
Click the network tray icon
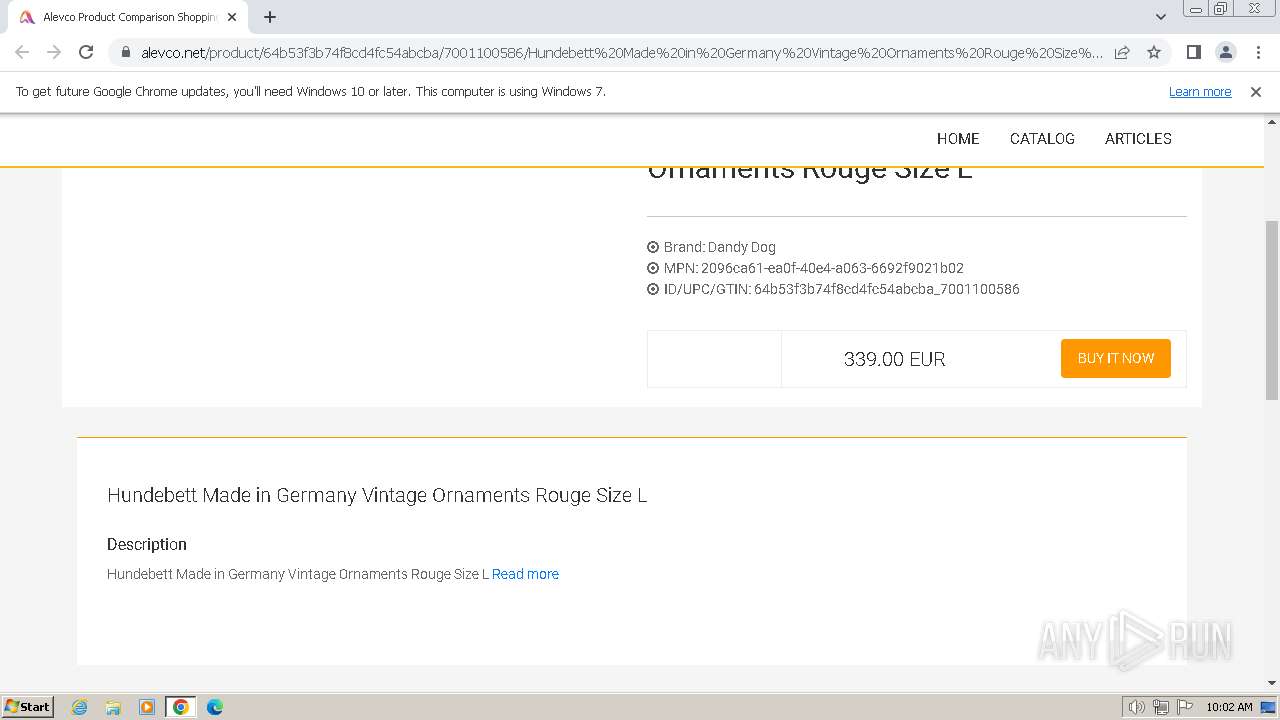1161,707
